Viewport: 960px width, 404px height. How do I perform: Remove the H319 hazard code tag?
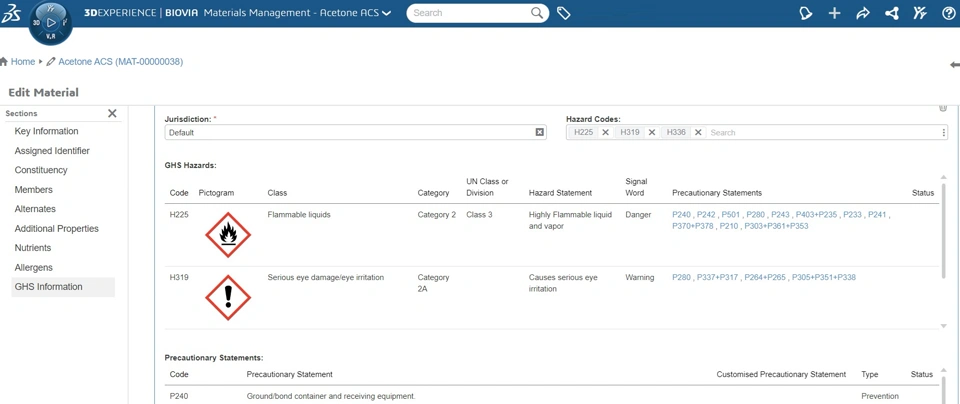[652, 132]
